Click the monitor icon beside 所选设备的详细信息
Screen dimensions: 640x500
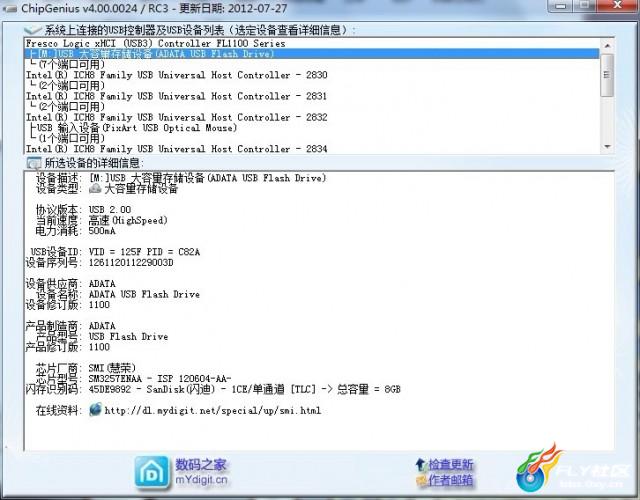[x=34, y=163]
